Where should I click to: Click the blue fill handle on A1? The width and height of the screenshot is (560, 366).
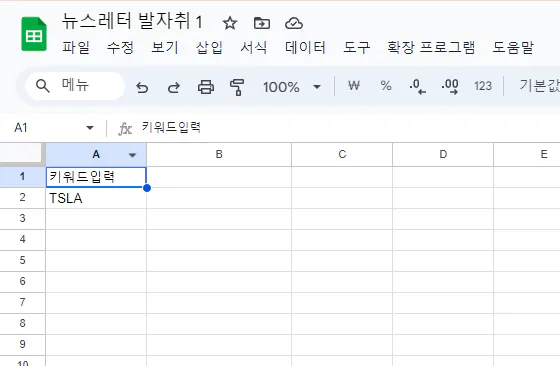coord(147,188)
